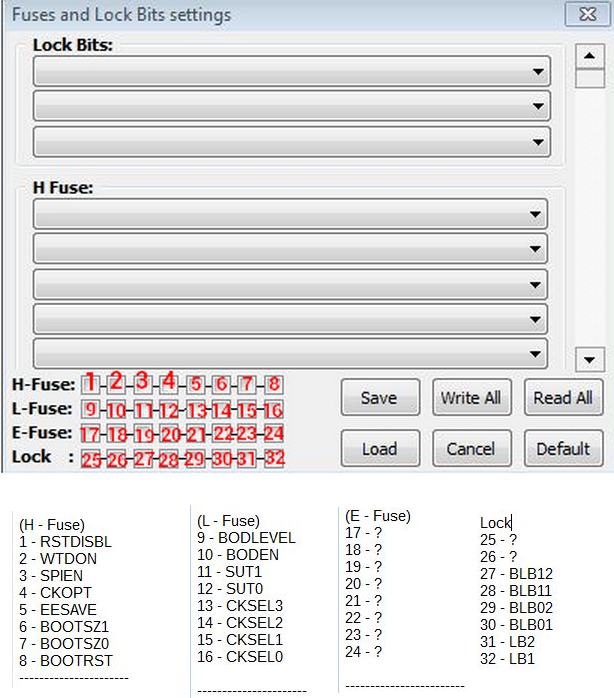Toggle the last checkbox in E-Fuse row
This screenshot has height=698, width=614.
(274, 434)
